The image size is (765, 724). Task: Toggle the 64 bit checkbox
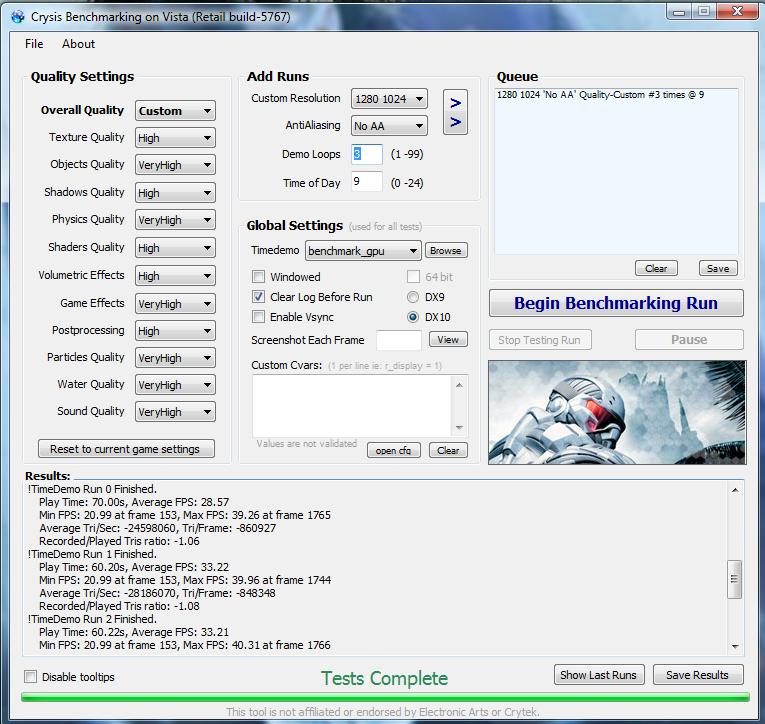(x=413, y=277)
